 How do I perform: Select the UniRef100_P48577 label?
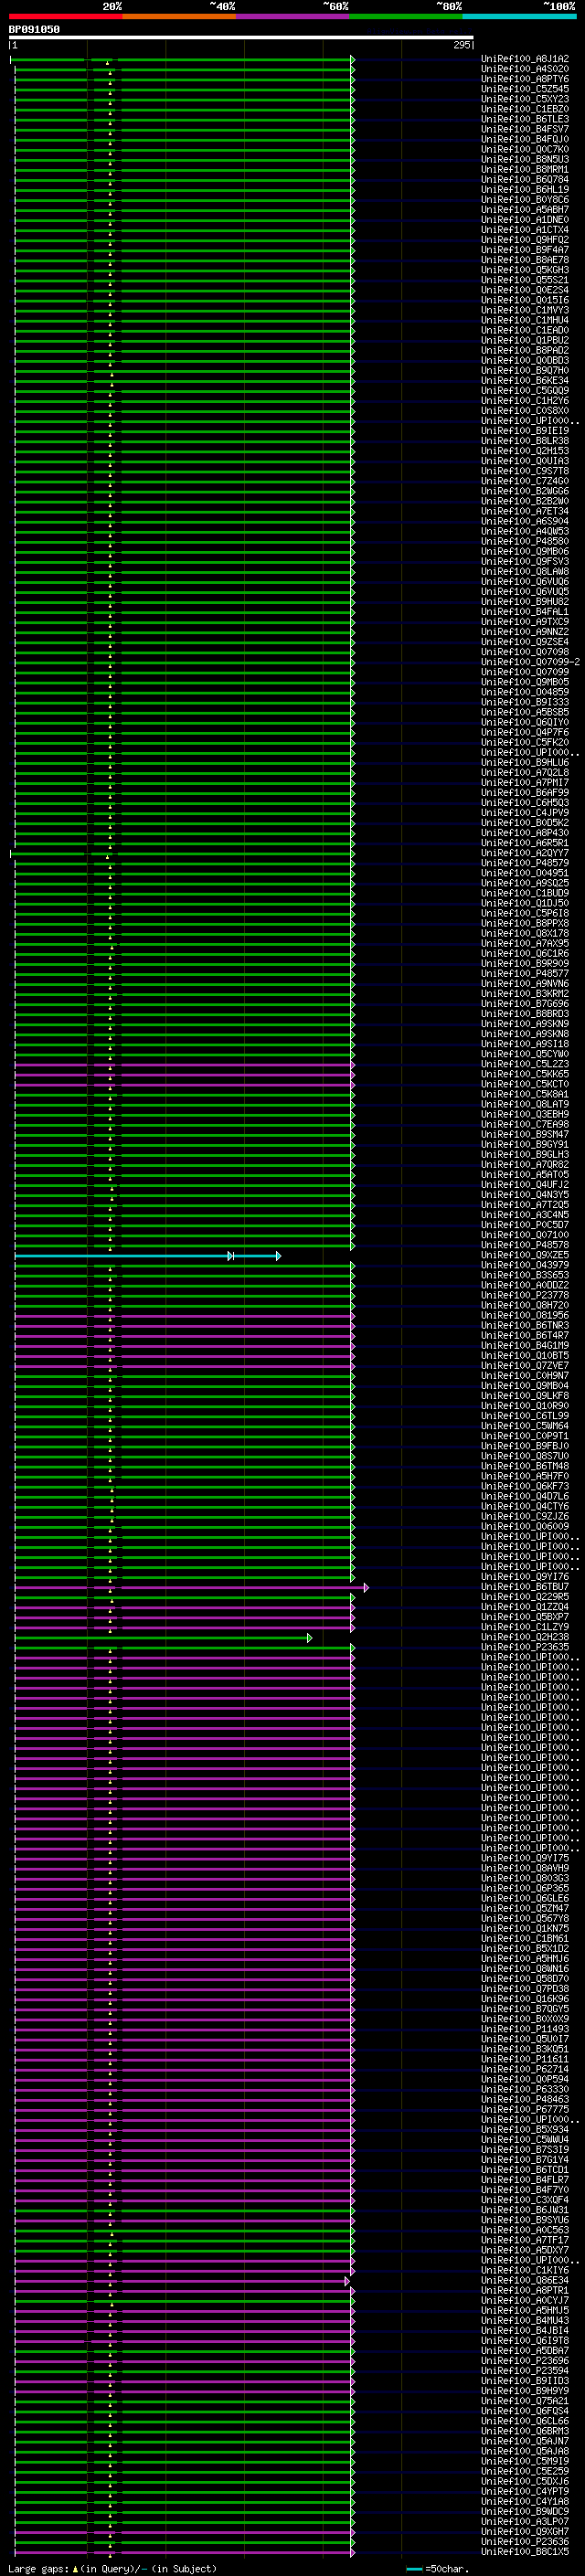tap(525, 973)
